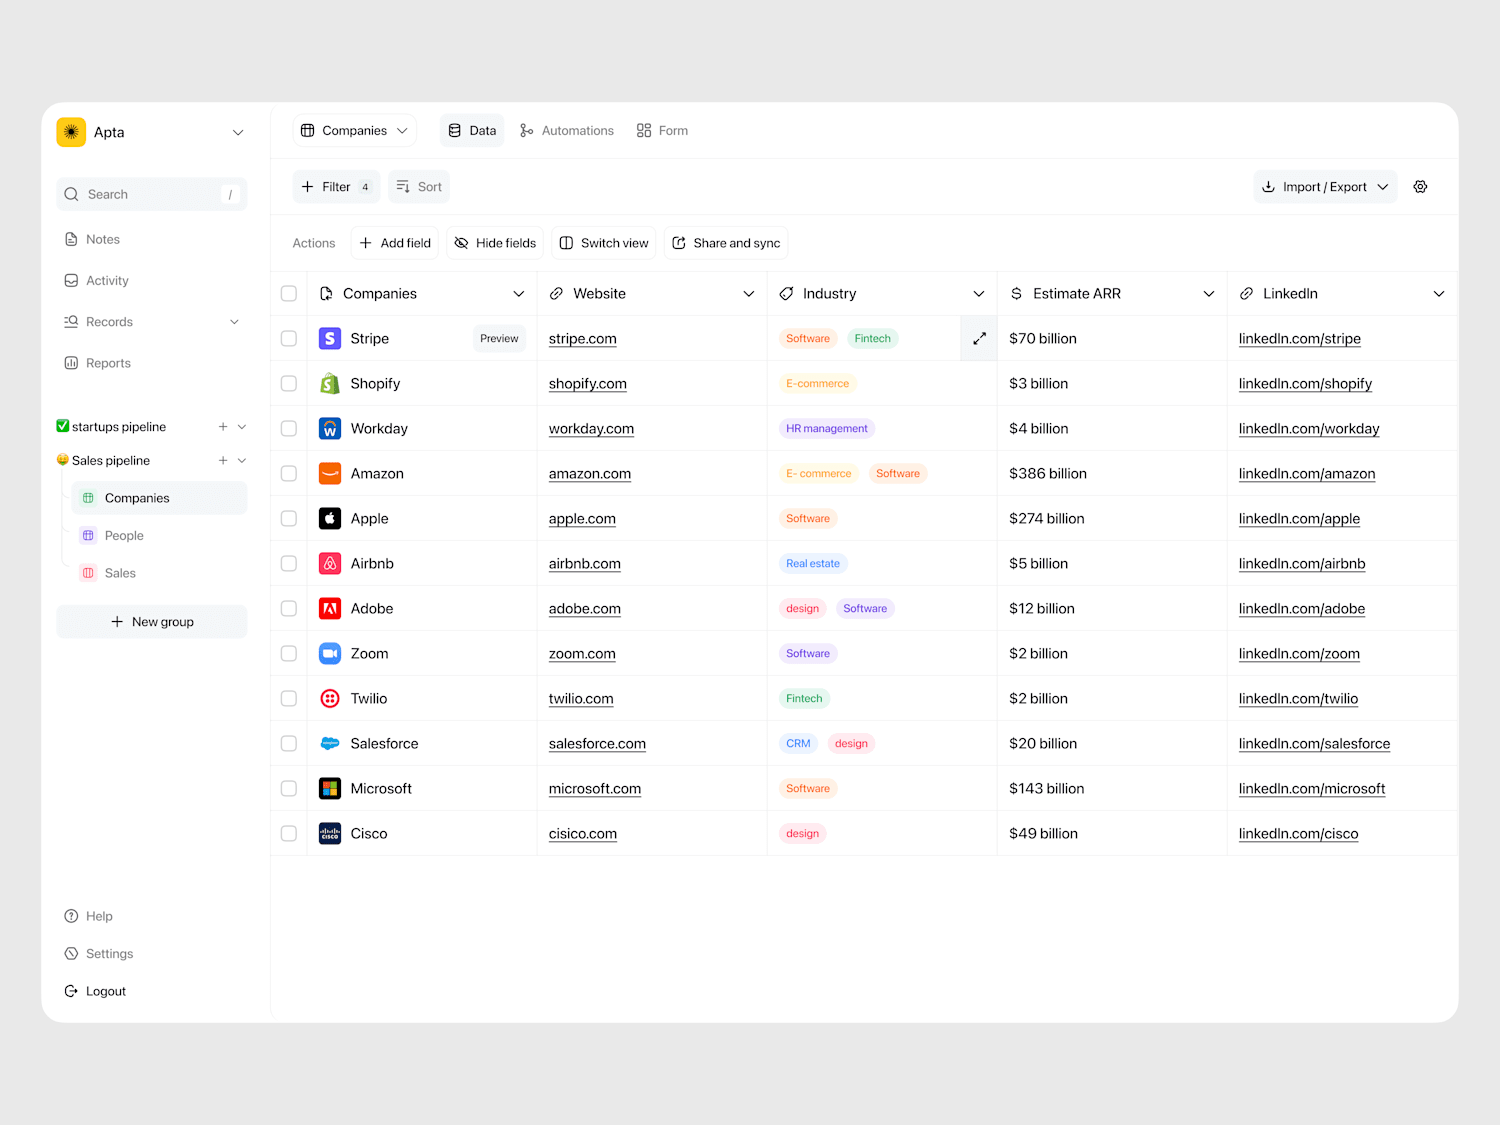Click into the Search input field

coord(152,195)
